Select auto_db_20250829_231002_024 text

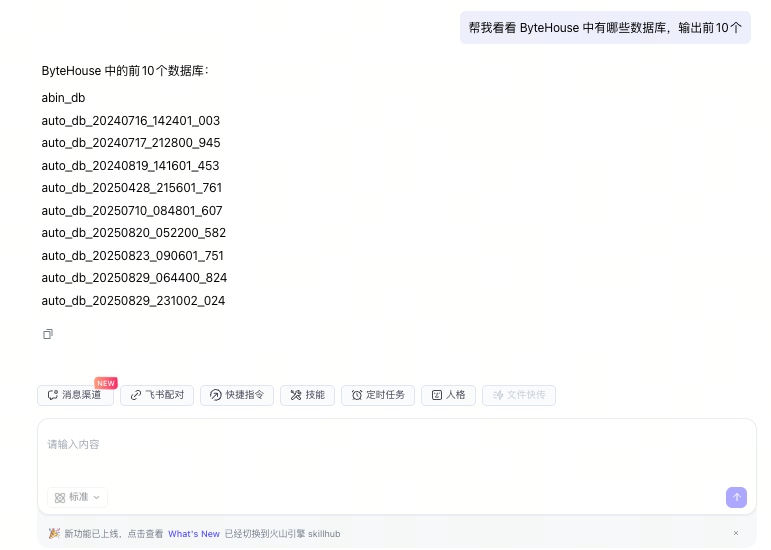click(x=133, y=301)
